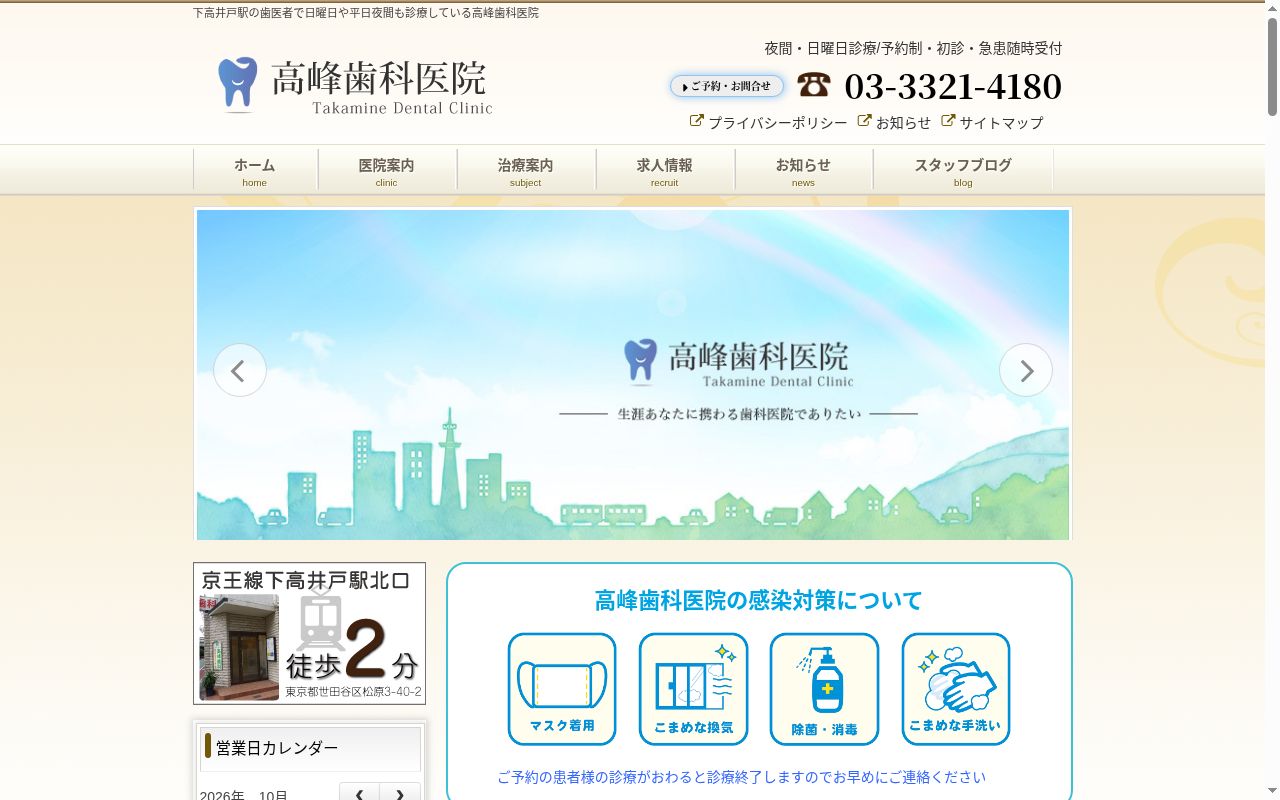Click the clinic entrance photo thumbnail
The height and width of the screenshot is (800, 1280).
[239, 647]
